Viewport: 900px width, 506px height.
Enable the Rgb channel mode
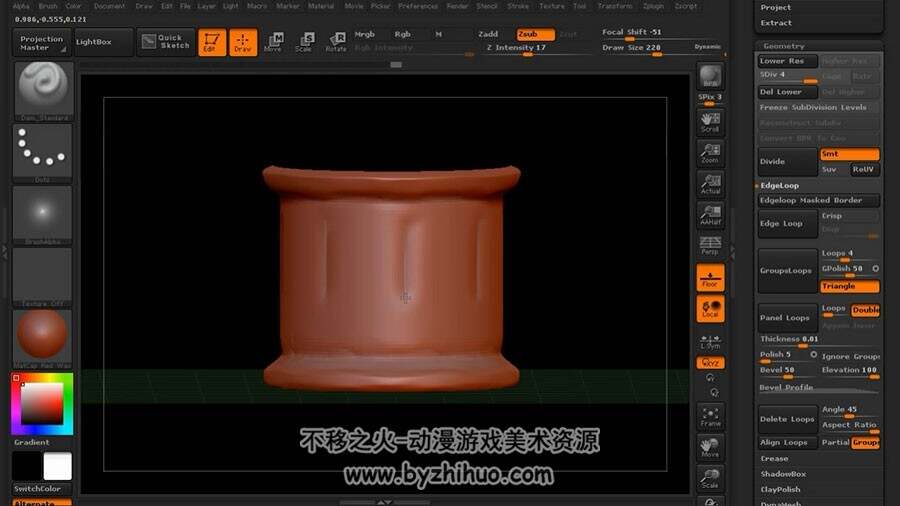point(402,34)
